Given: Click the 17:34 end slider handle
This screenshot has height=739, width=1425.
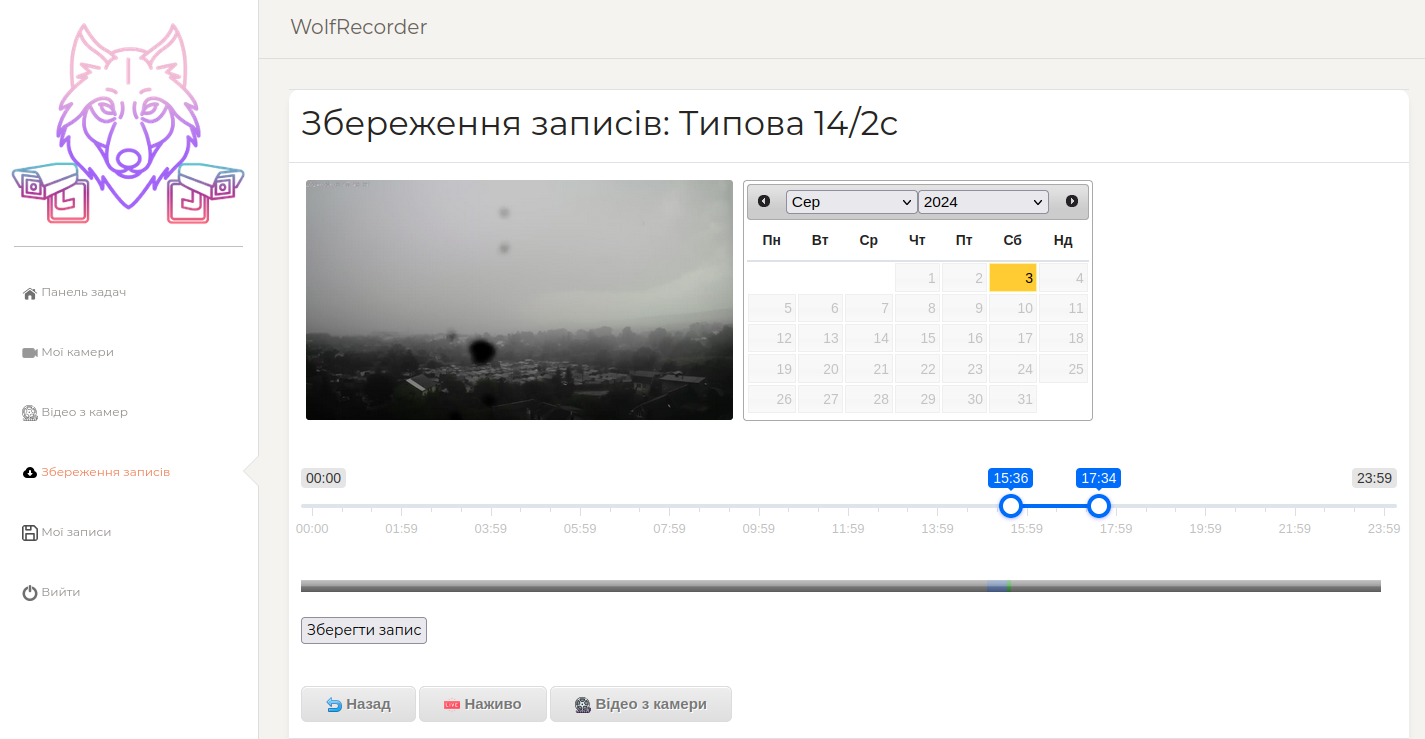Looking at the screenshot, I should (x=1099, y=506).
